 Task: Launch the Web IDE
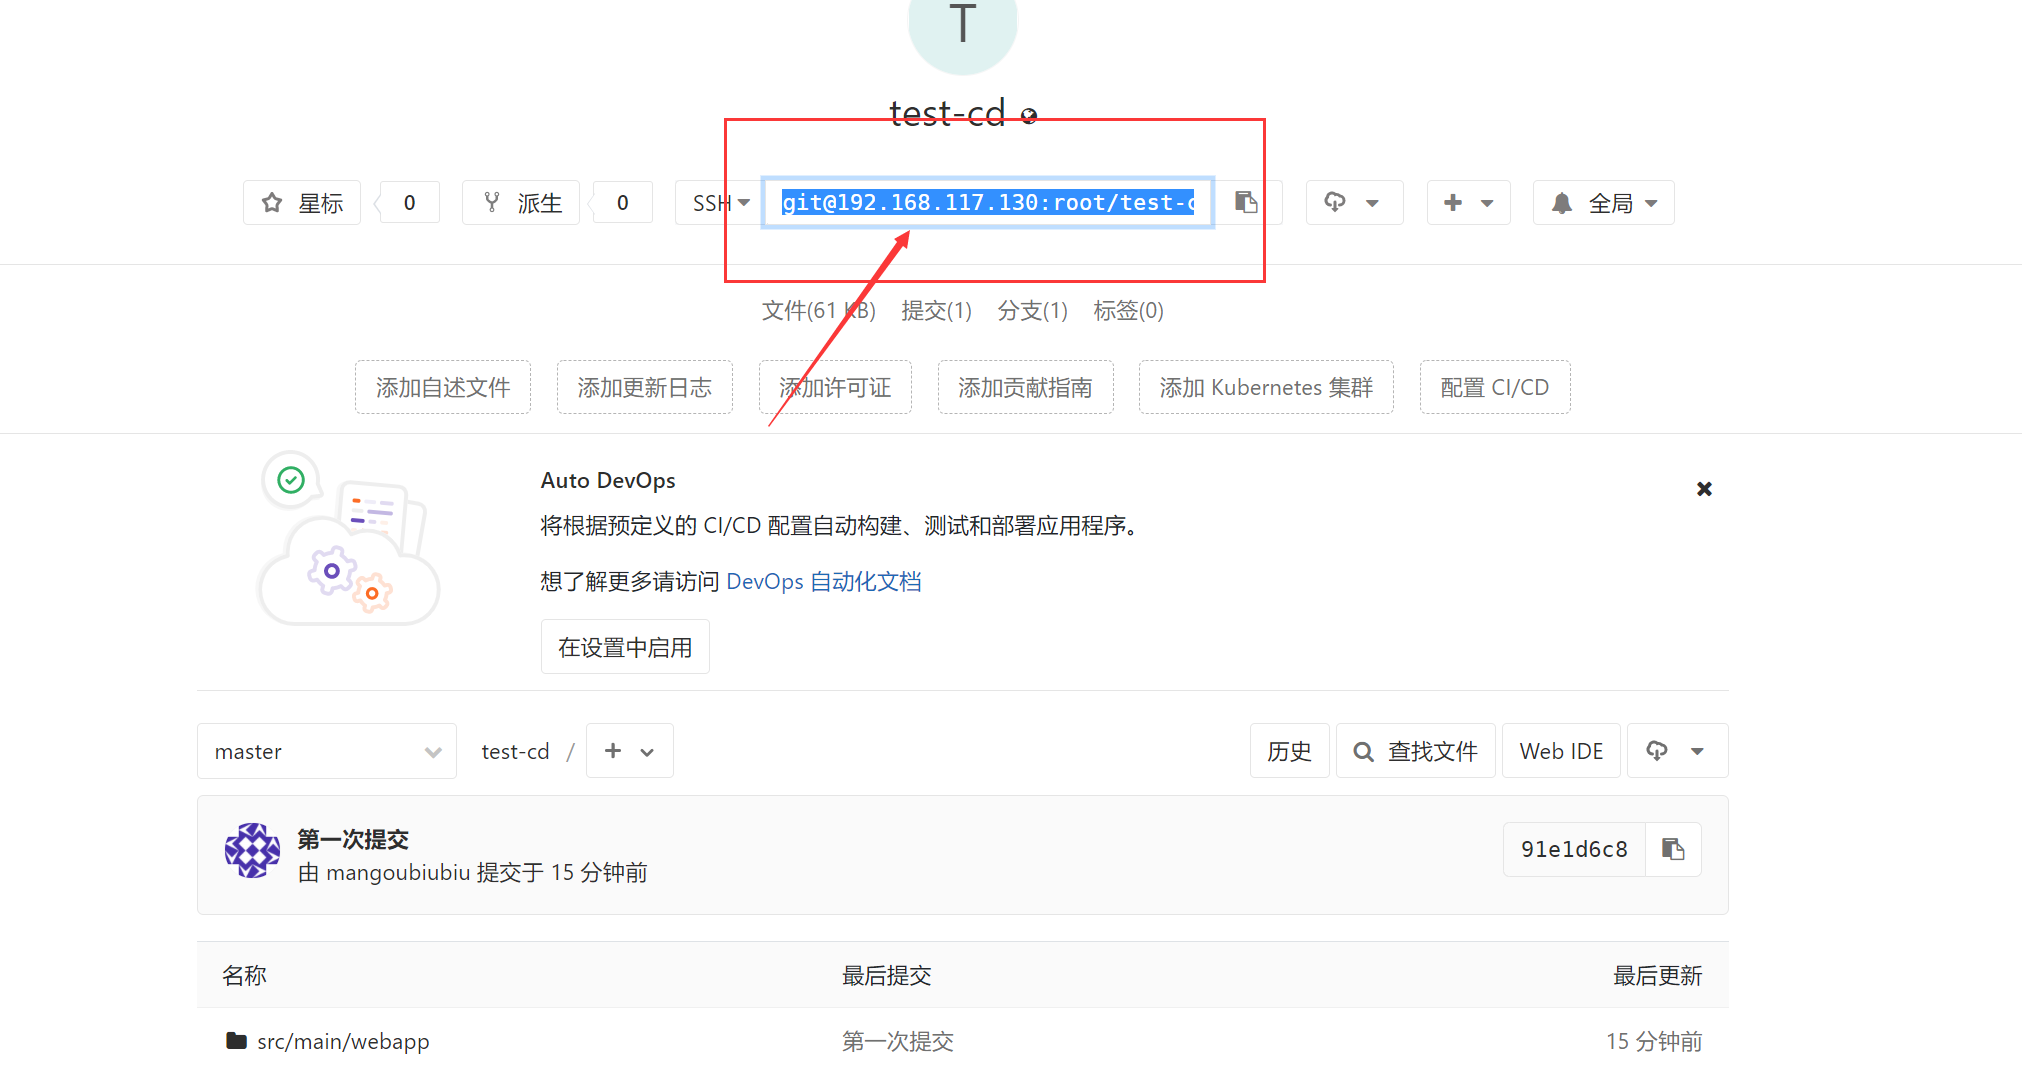click(1561, 751)
